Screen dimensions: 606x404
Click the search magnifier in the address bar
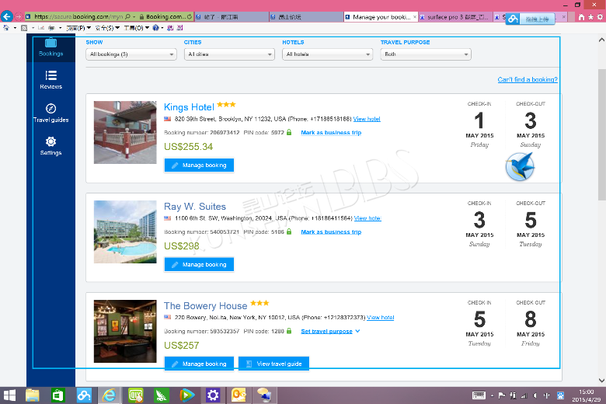tap(128, 17)
